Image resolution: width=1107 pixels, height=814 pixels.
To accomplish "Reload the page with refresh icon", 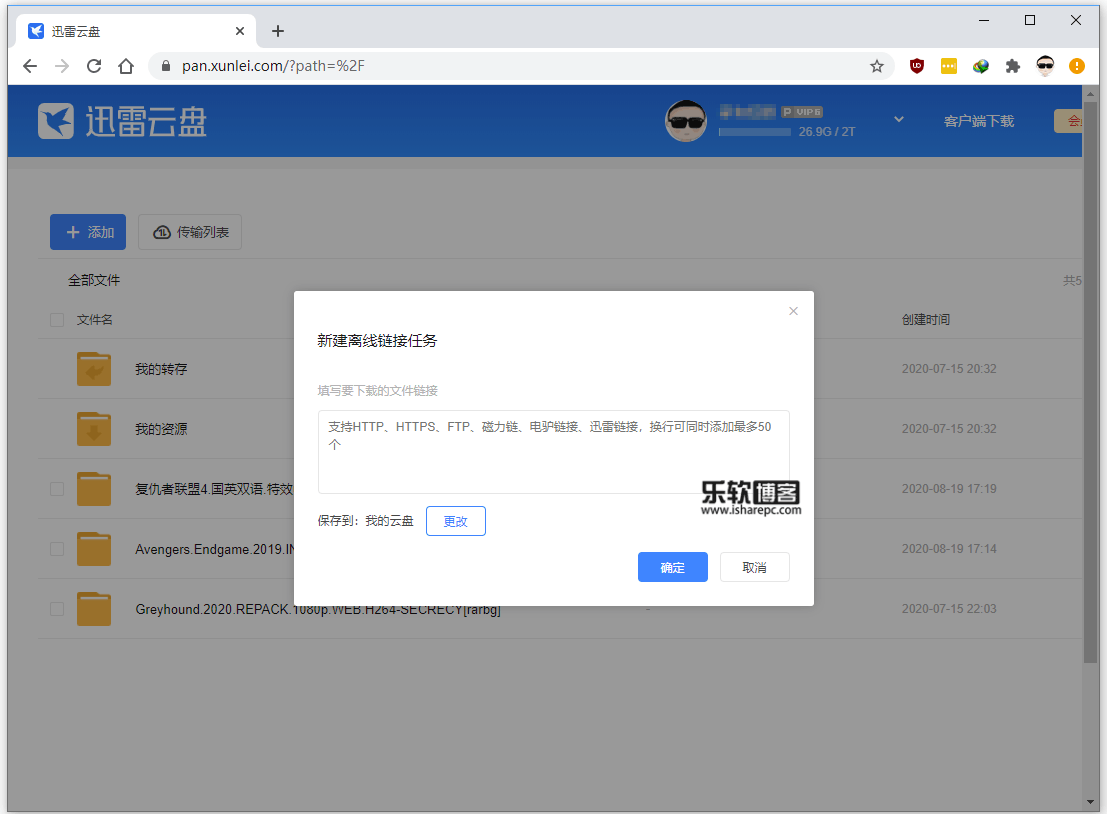I will pyautogui.click(x=94, y=66).
